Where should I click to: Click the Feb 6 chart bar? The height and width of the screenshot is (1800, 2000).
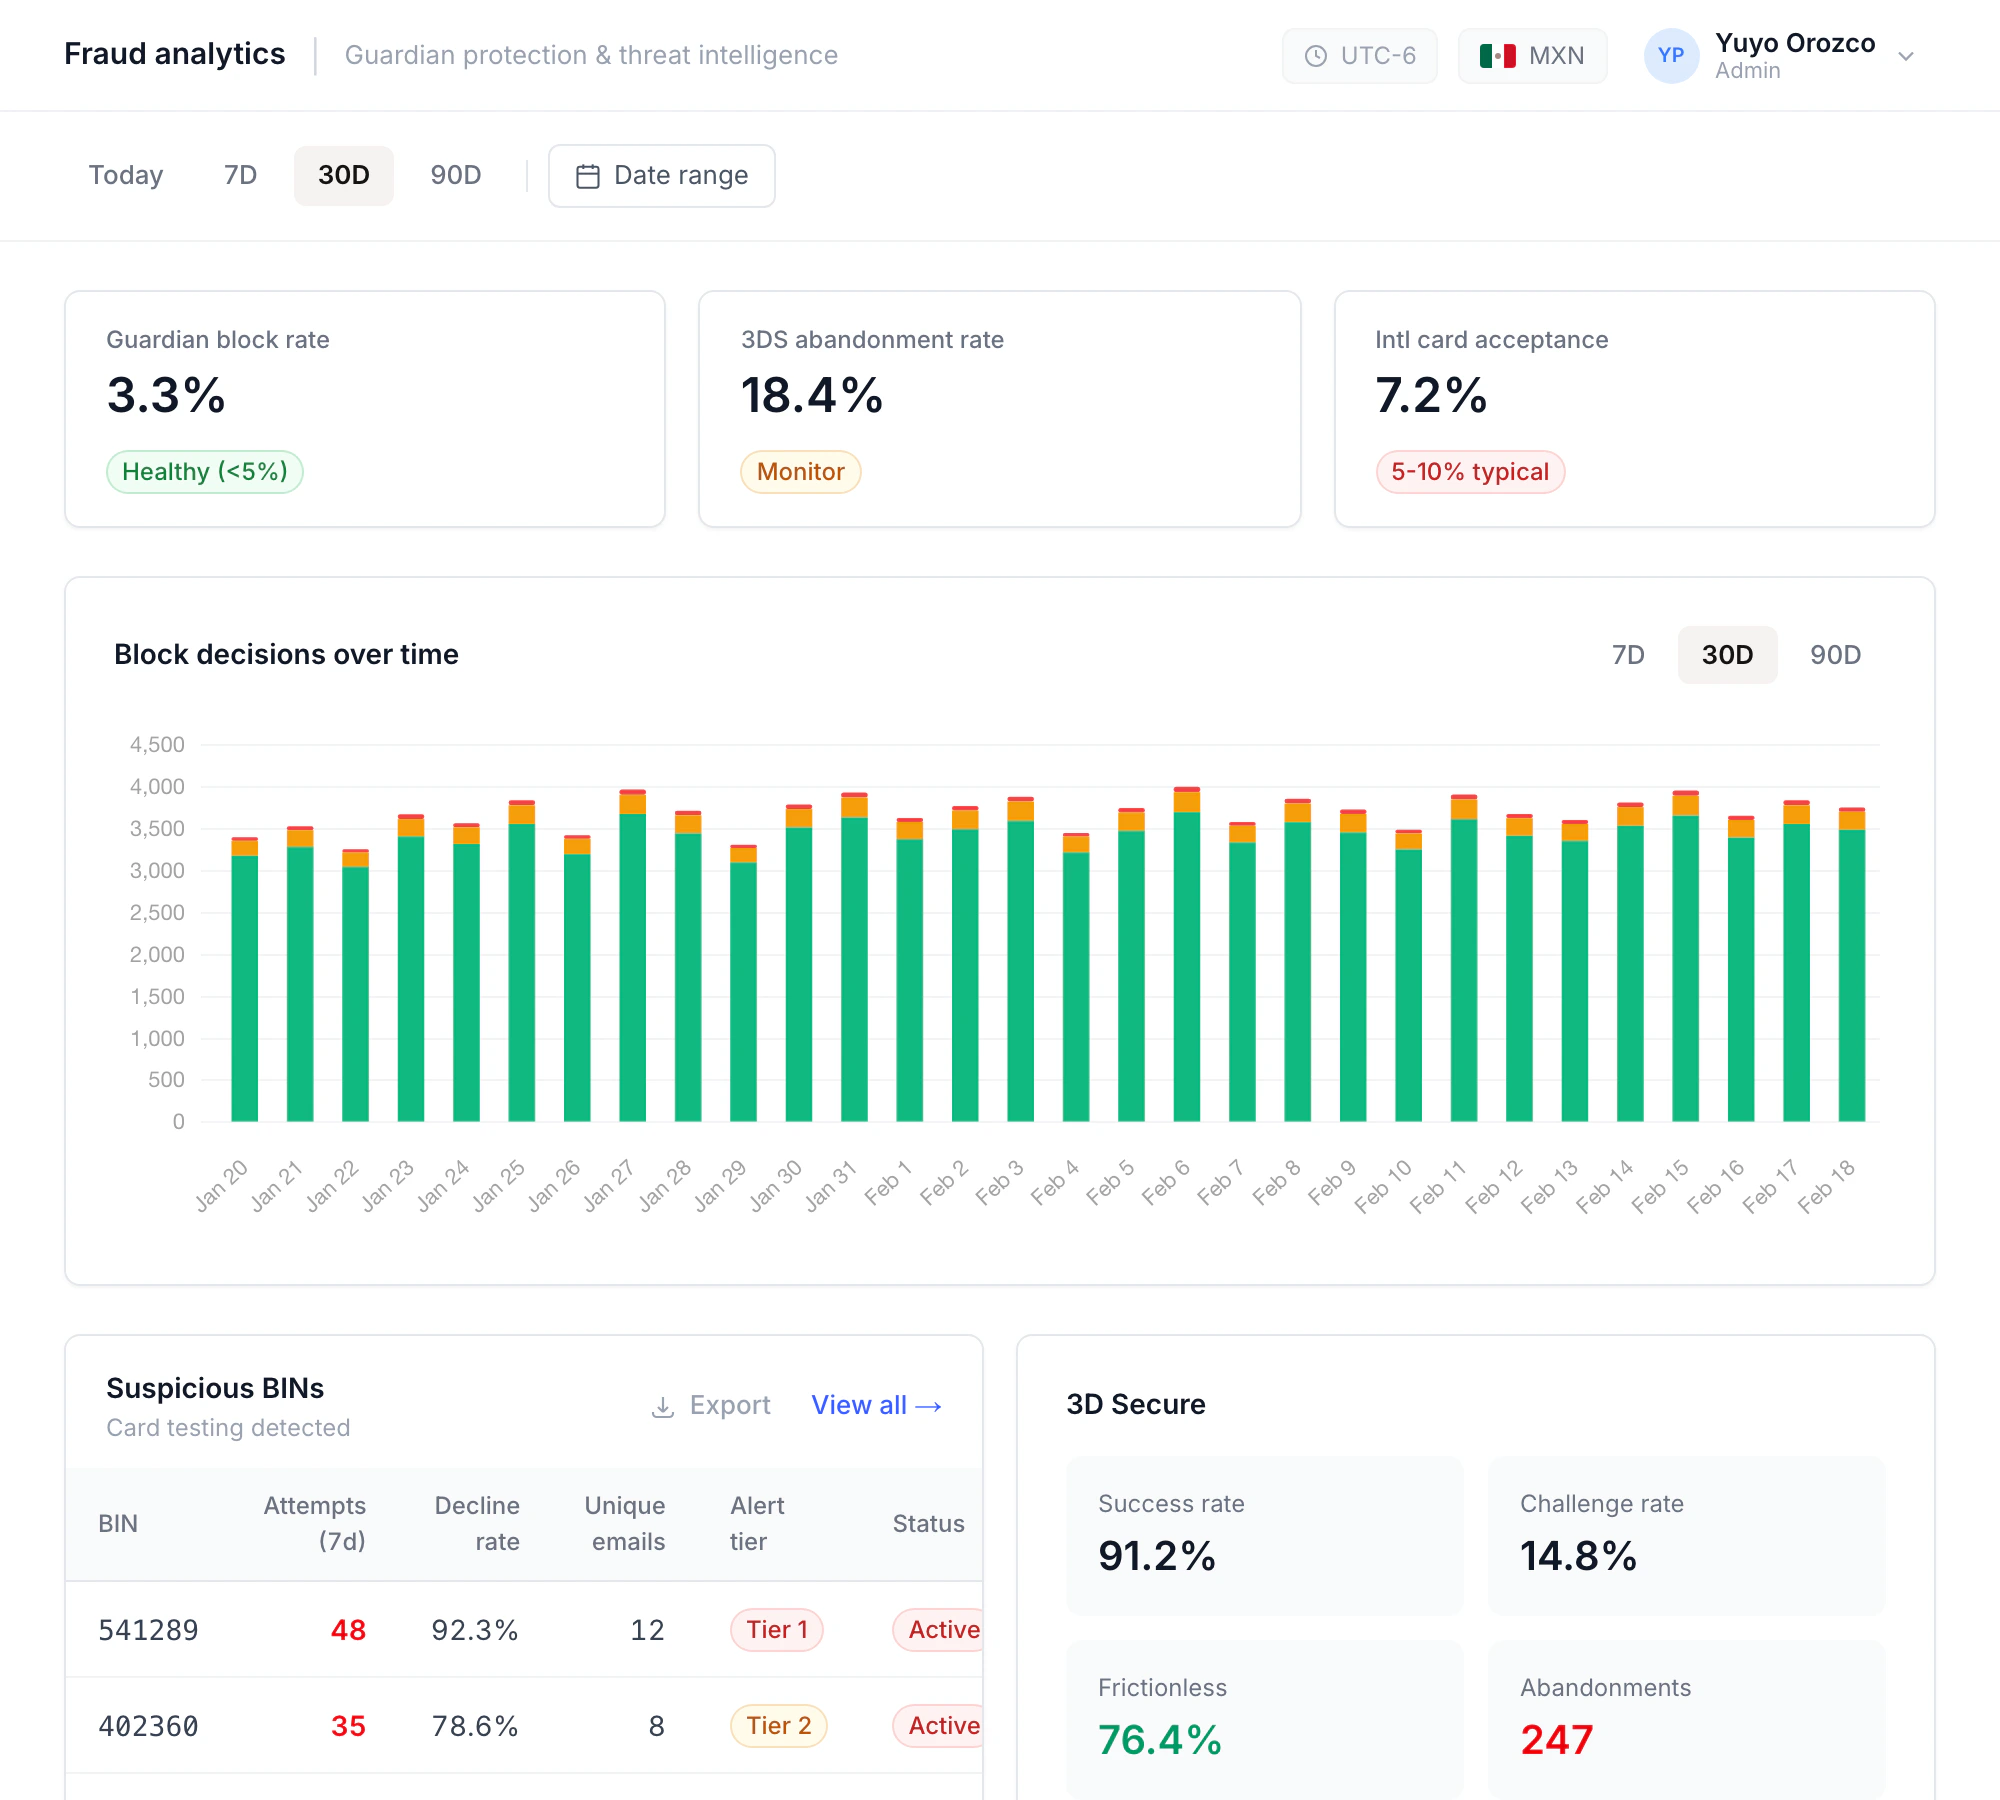pos(1187,955)
